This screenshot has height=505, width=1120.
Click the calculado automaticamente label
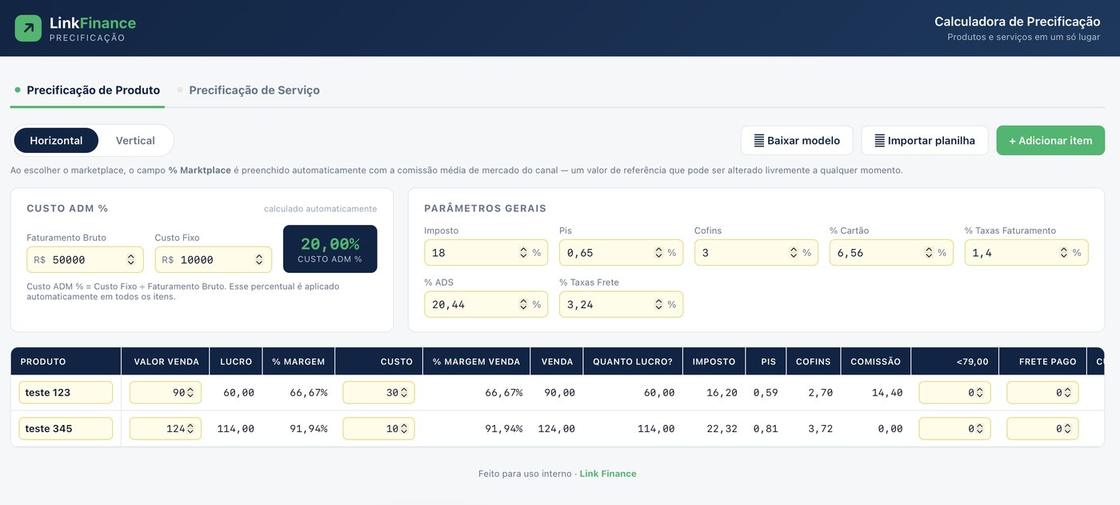pyautogui.click(x=320, y=209)
